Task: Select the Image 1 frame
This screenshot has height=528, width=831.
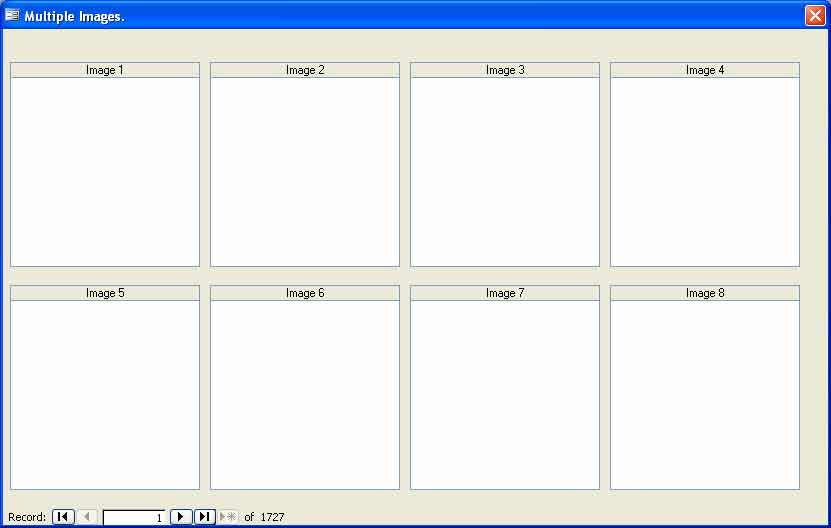Action: (x=105, y=172)
